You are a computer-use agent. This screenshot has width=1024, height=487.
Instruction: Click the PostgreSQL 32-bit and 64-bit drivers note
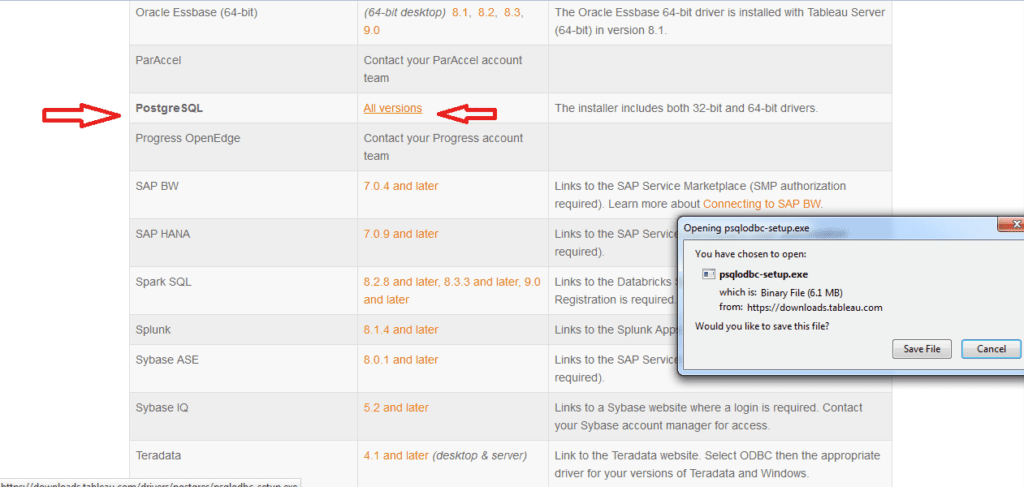pyautogui.click(x=686, y=108)
